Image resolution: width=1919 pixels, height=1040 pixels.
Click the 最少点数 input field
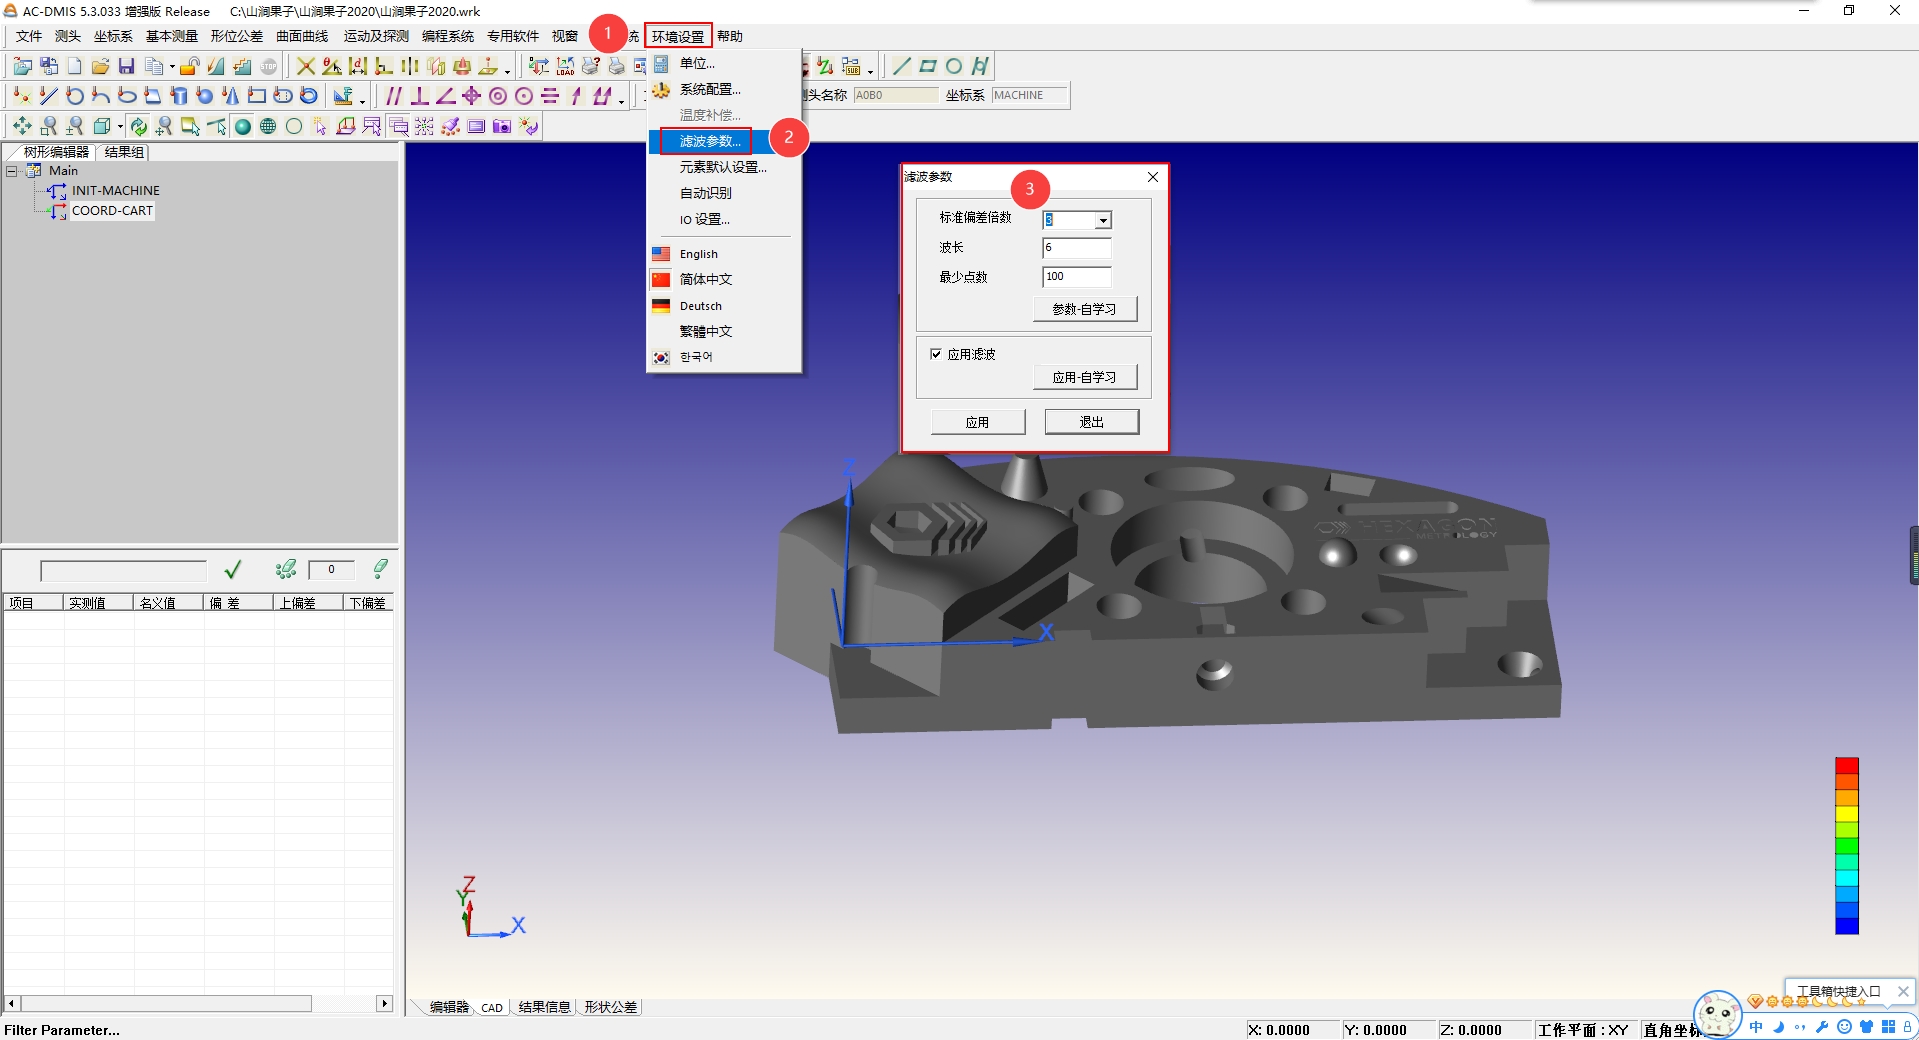point(1077,277)
